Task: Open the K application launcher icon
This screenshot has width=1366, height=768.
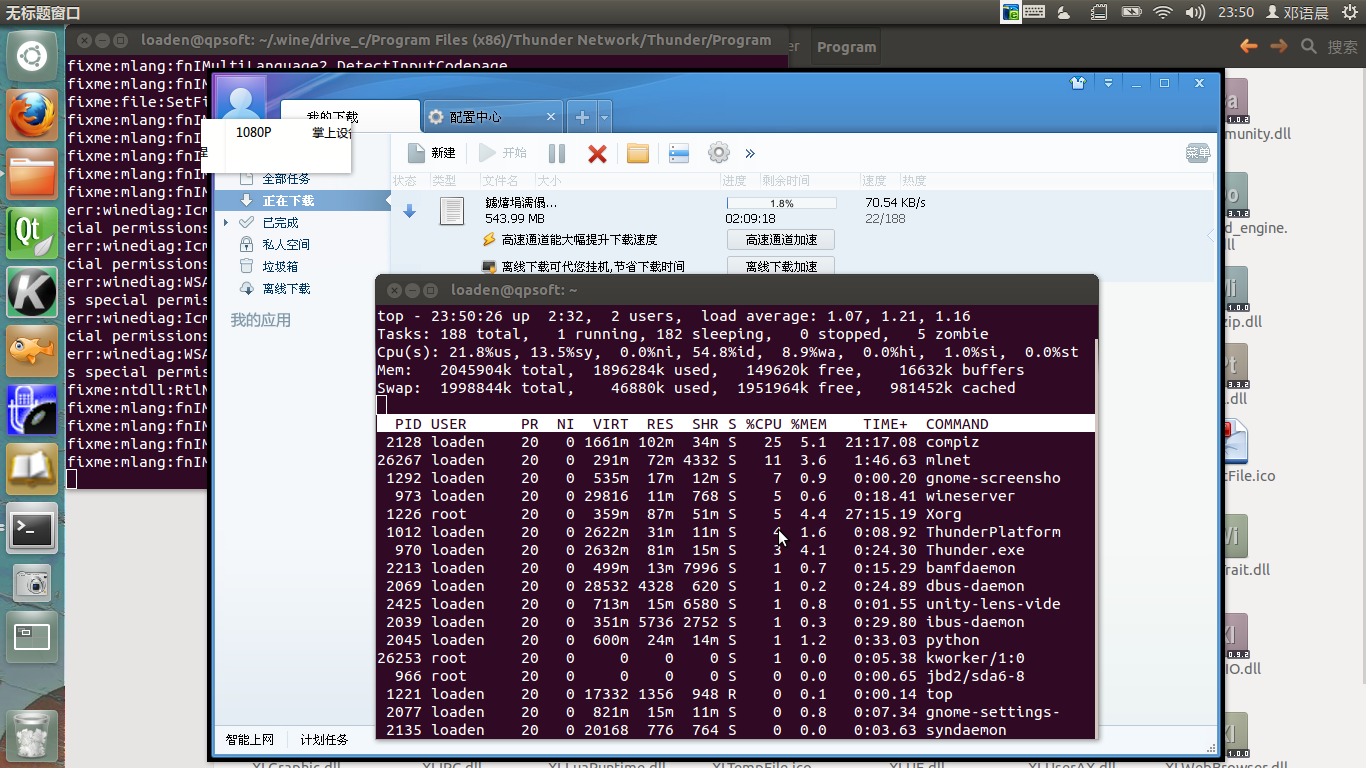Action: 32,292
